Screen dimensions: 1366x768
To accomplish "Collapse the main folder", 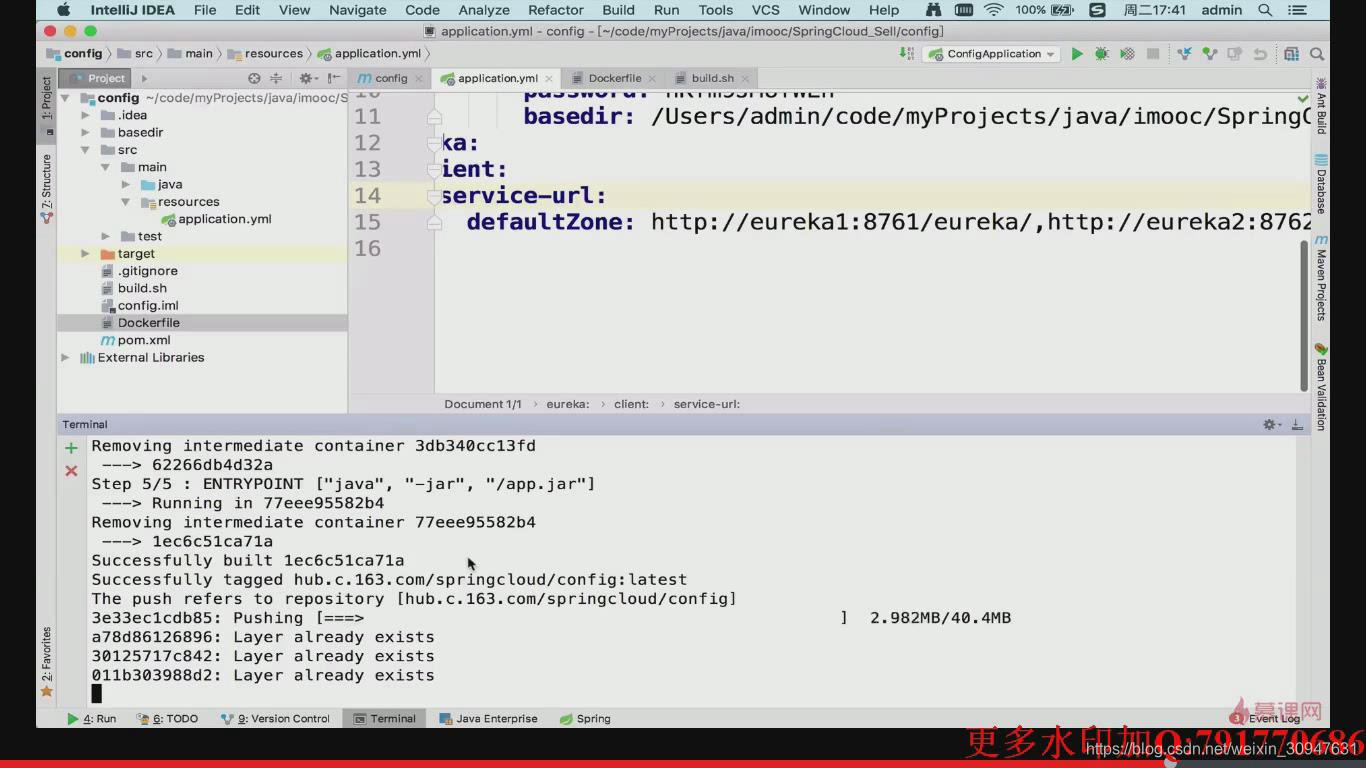I will pyautogui.click(x=106, y=167).
